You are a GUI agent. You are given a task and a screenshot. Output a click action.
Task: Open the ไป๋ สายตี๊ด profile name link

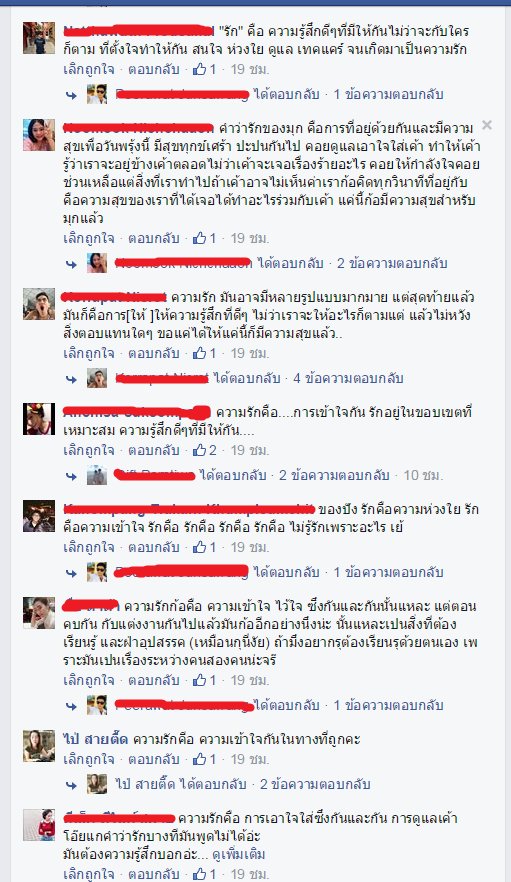(x=95, y=739)
